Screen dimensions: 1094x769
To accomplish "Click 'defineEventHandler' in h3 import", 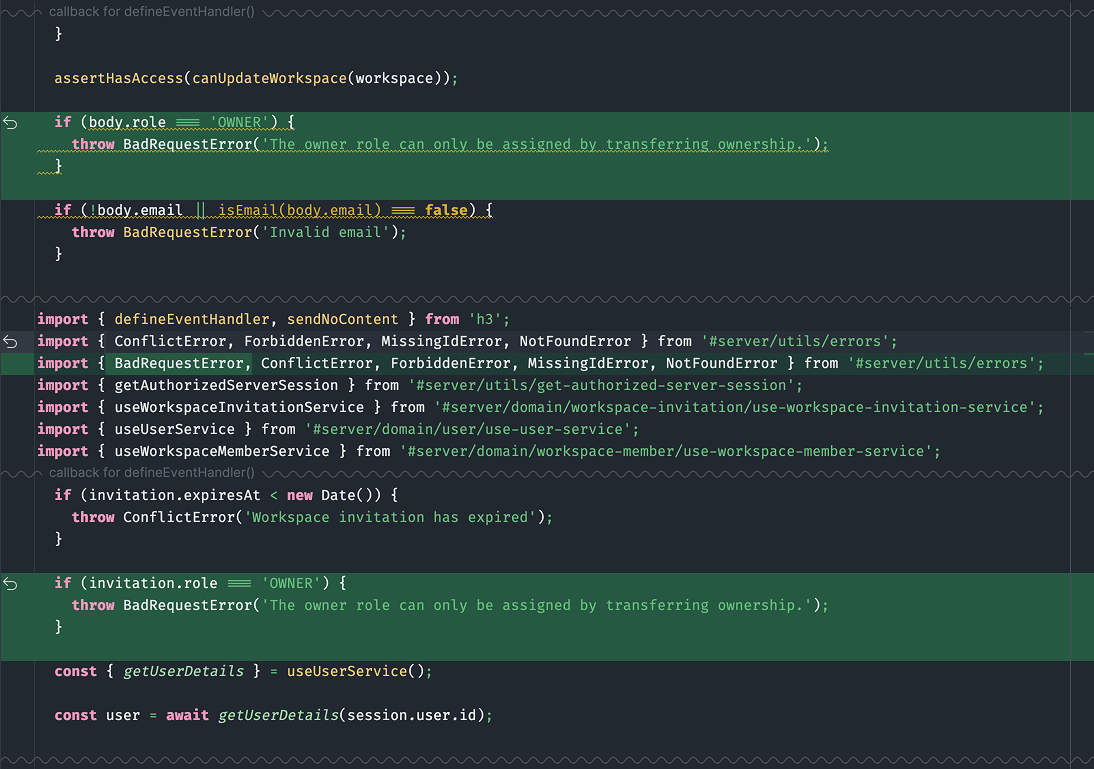I will [192, 319].
